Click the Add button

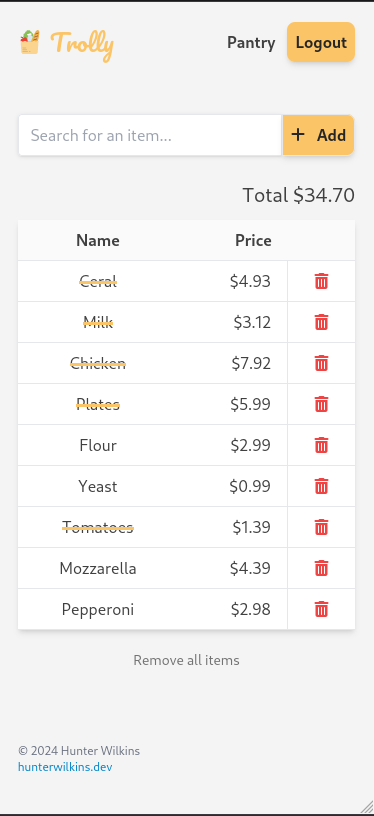point(318,135)
